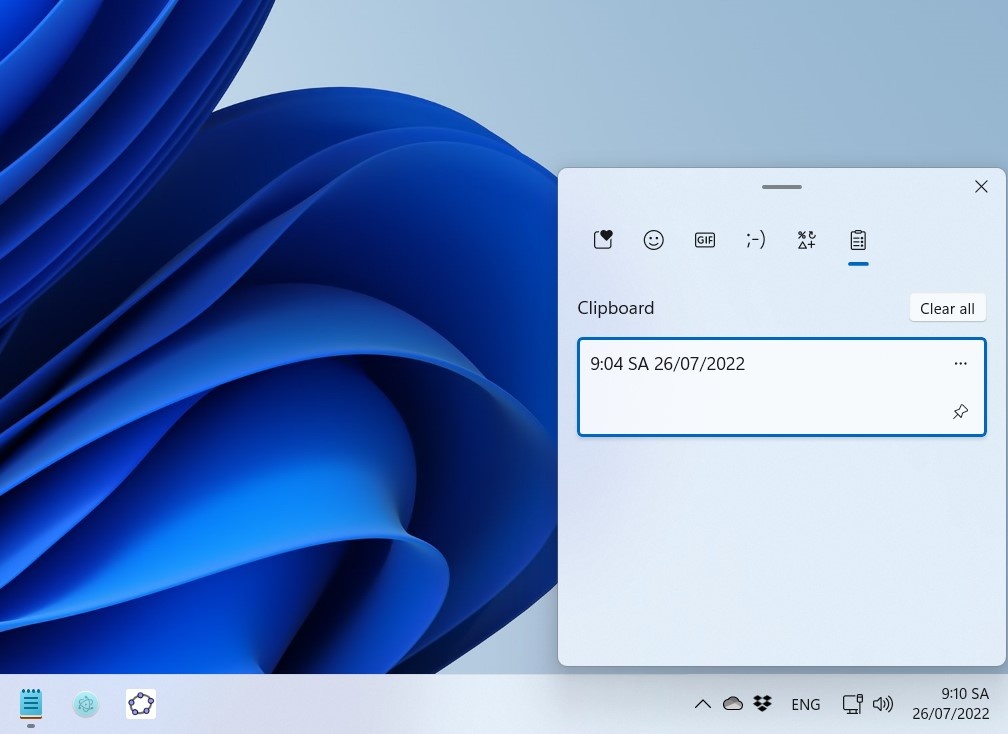Switch to the symbols tab
The height and width of the screenshot is (734, 1008).
pos(806,240)
